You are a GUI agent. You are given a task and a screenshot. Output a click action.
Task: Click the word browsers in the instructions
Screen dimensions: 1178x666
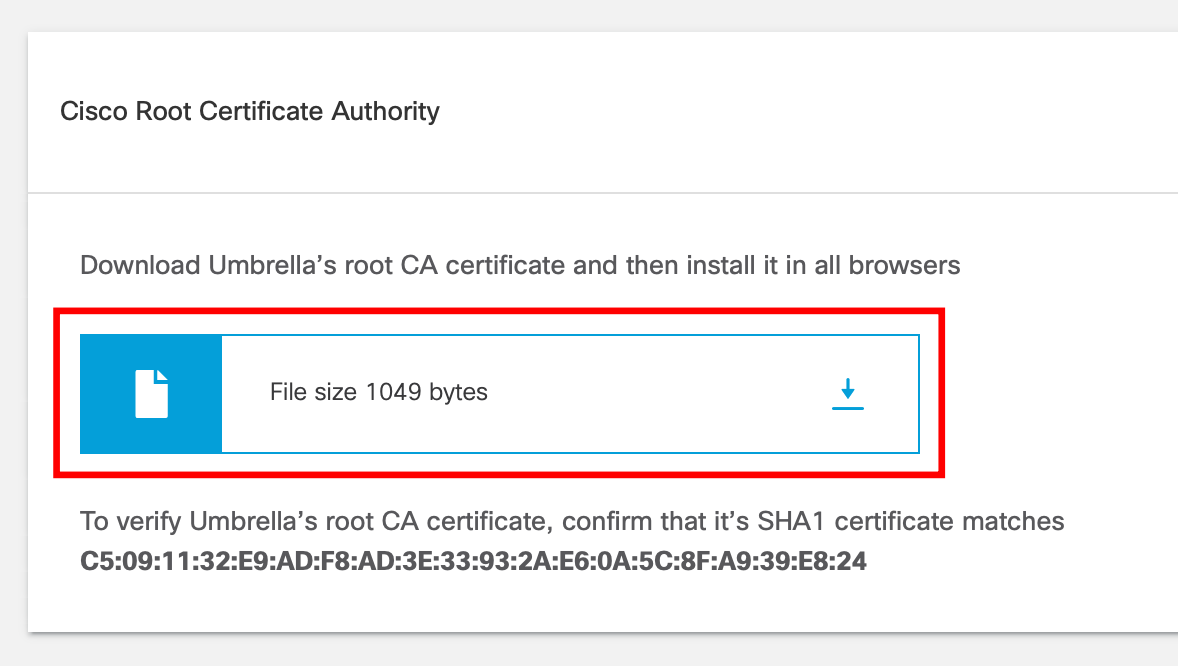pyautogui.click(x=905, y=265)
